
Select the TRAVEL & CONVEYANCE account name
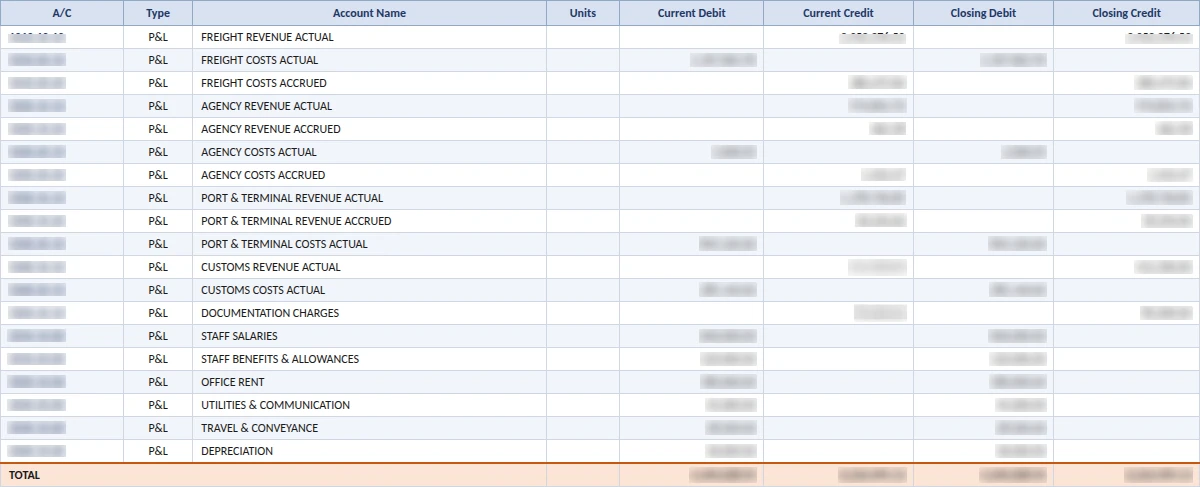click(x=260, y=428)
